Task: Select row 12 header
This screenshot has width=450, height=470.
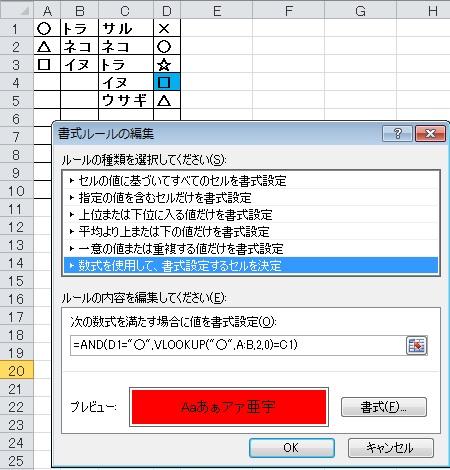Action: [17, 226]
